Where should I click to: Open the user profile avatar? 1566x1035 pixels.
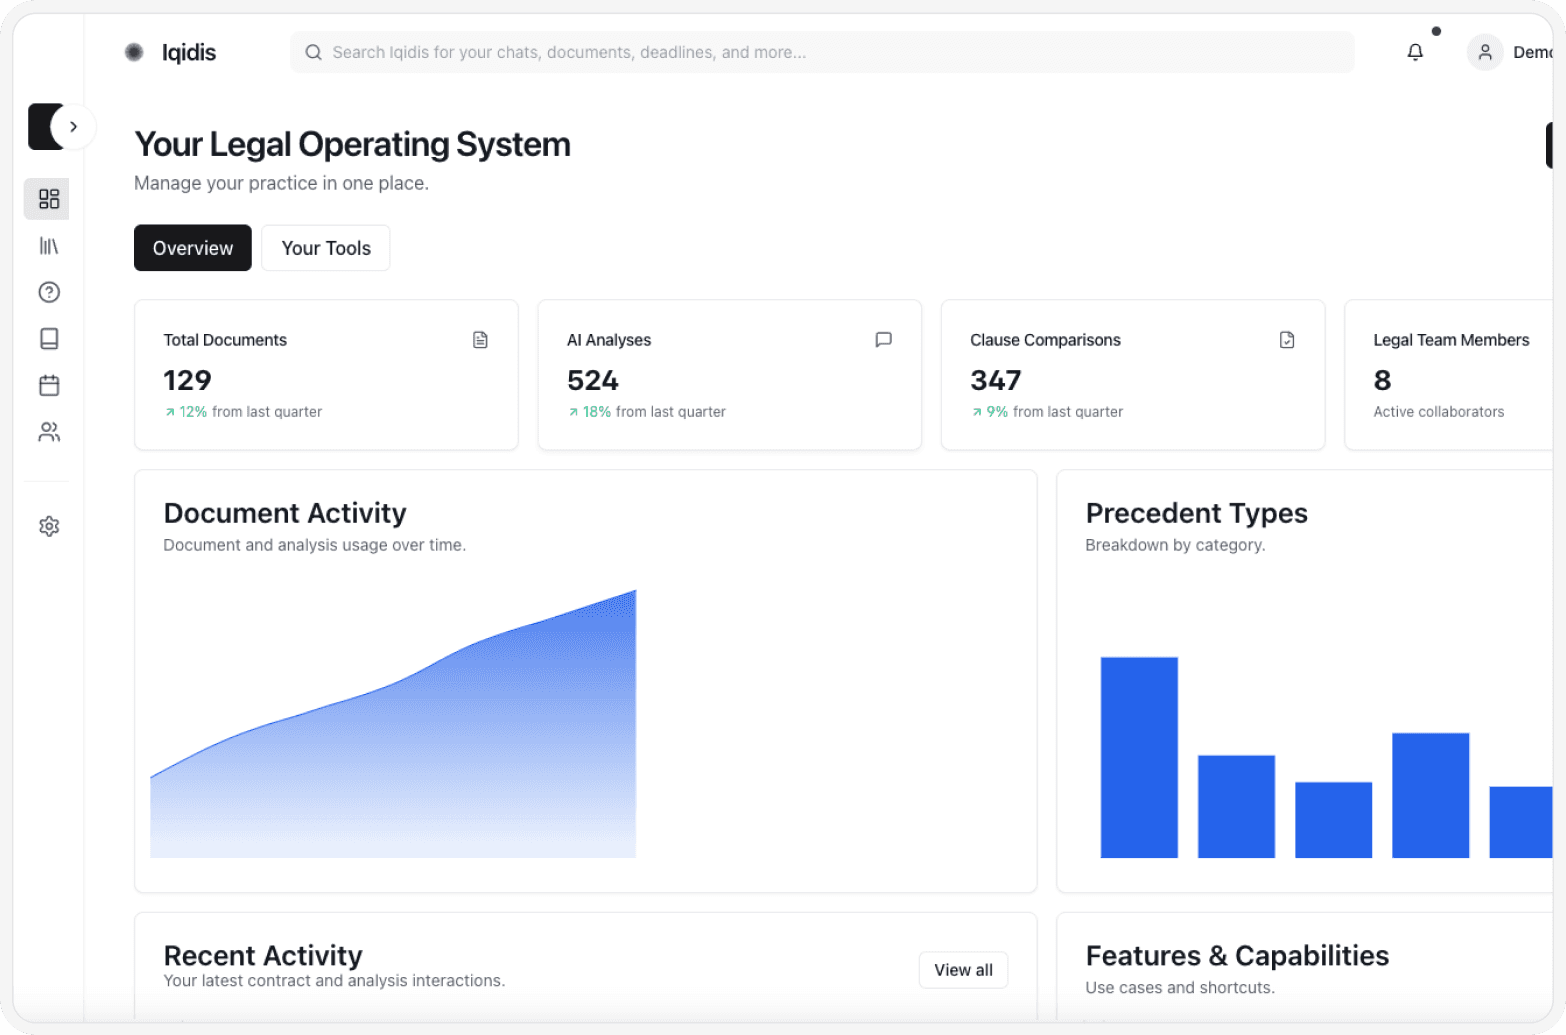coord(1485,52)
